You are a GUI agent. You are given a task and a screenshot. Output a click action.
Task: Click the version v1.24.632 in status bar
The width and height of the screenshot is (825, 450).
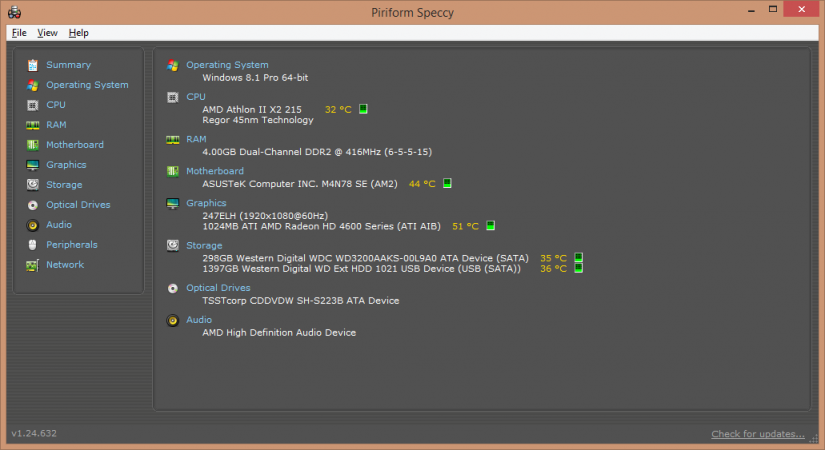pyautogui.click(x=34, y=433)
